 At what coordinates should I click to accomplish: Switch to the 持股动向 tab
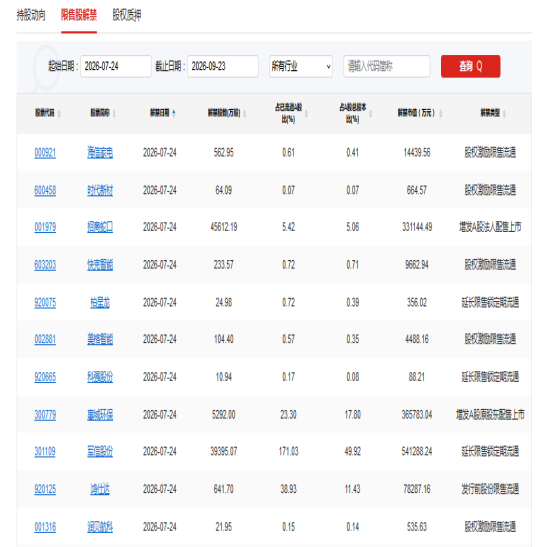pos(31,15)
